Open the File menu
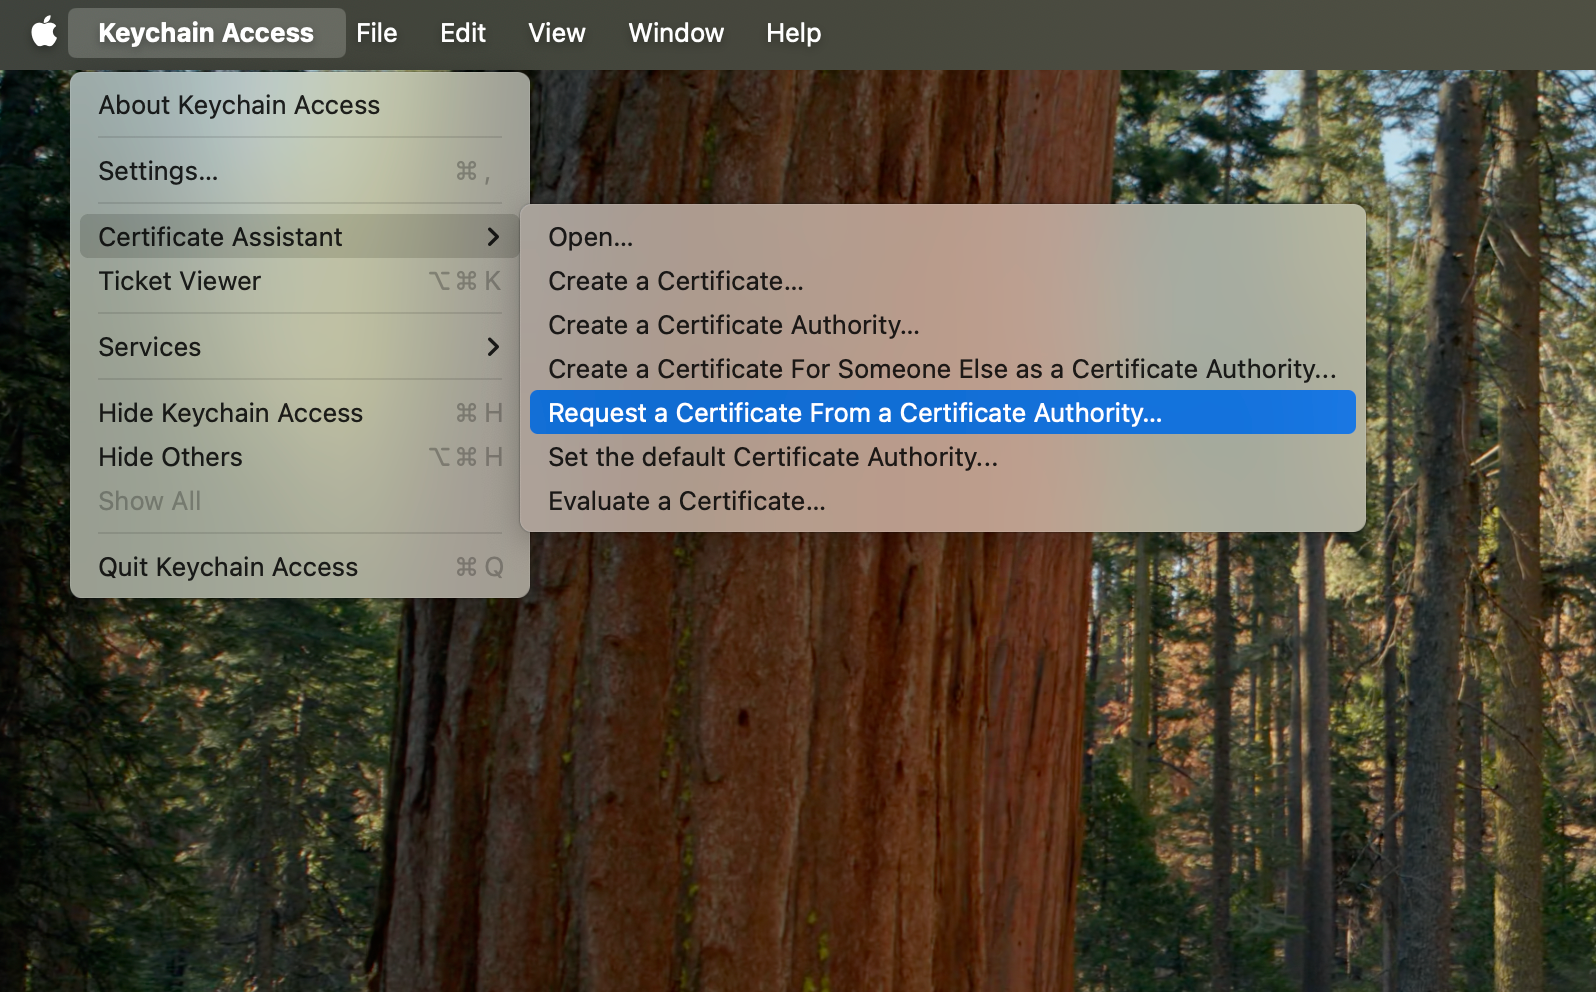1596x992 pixels. click(377, 33)
